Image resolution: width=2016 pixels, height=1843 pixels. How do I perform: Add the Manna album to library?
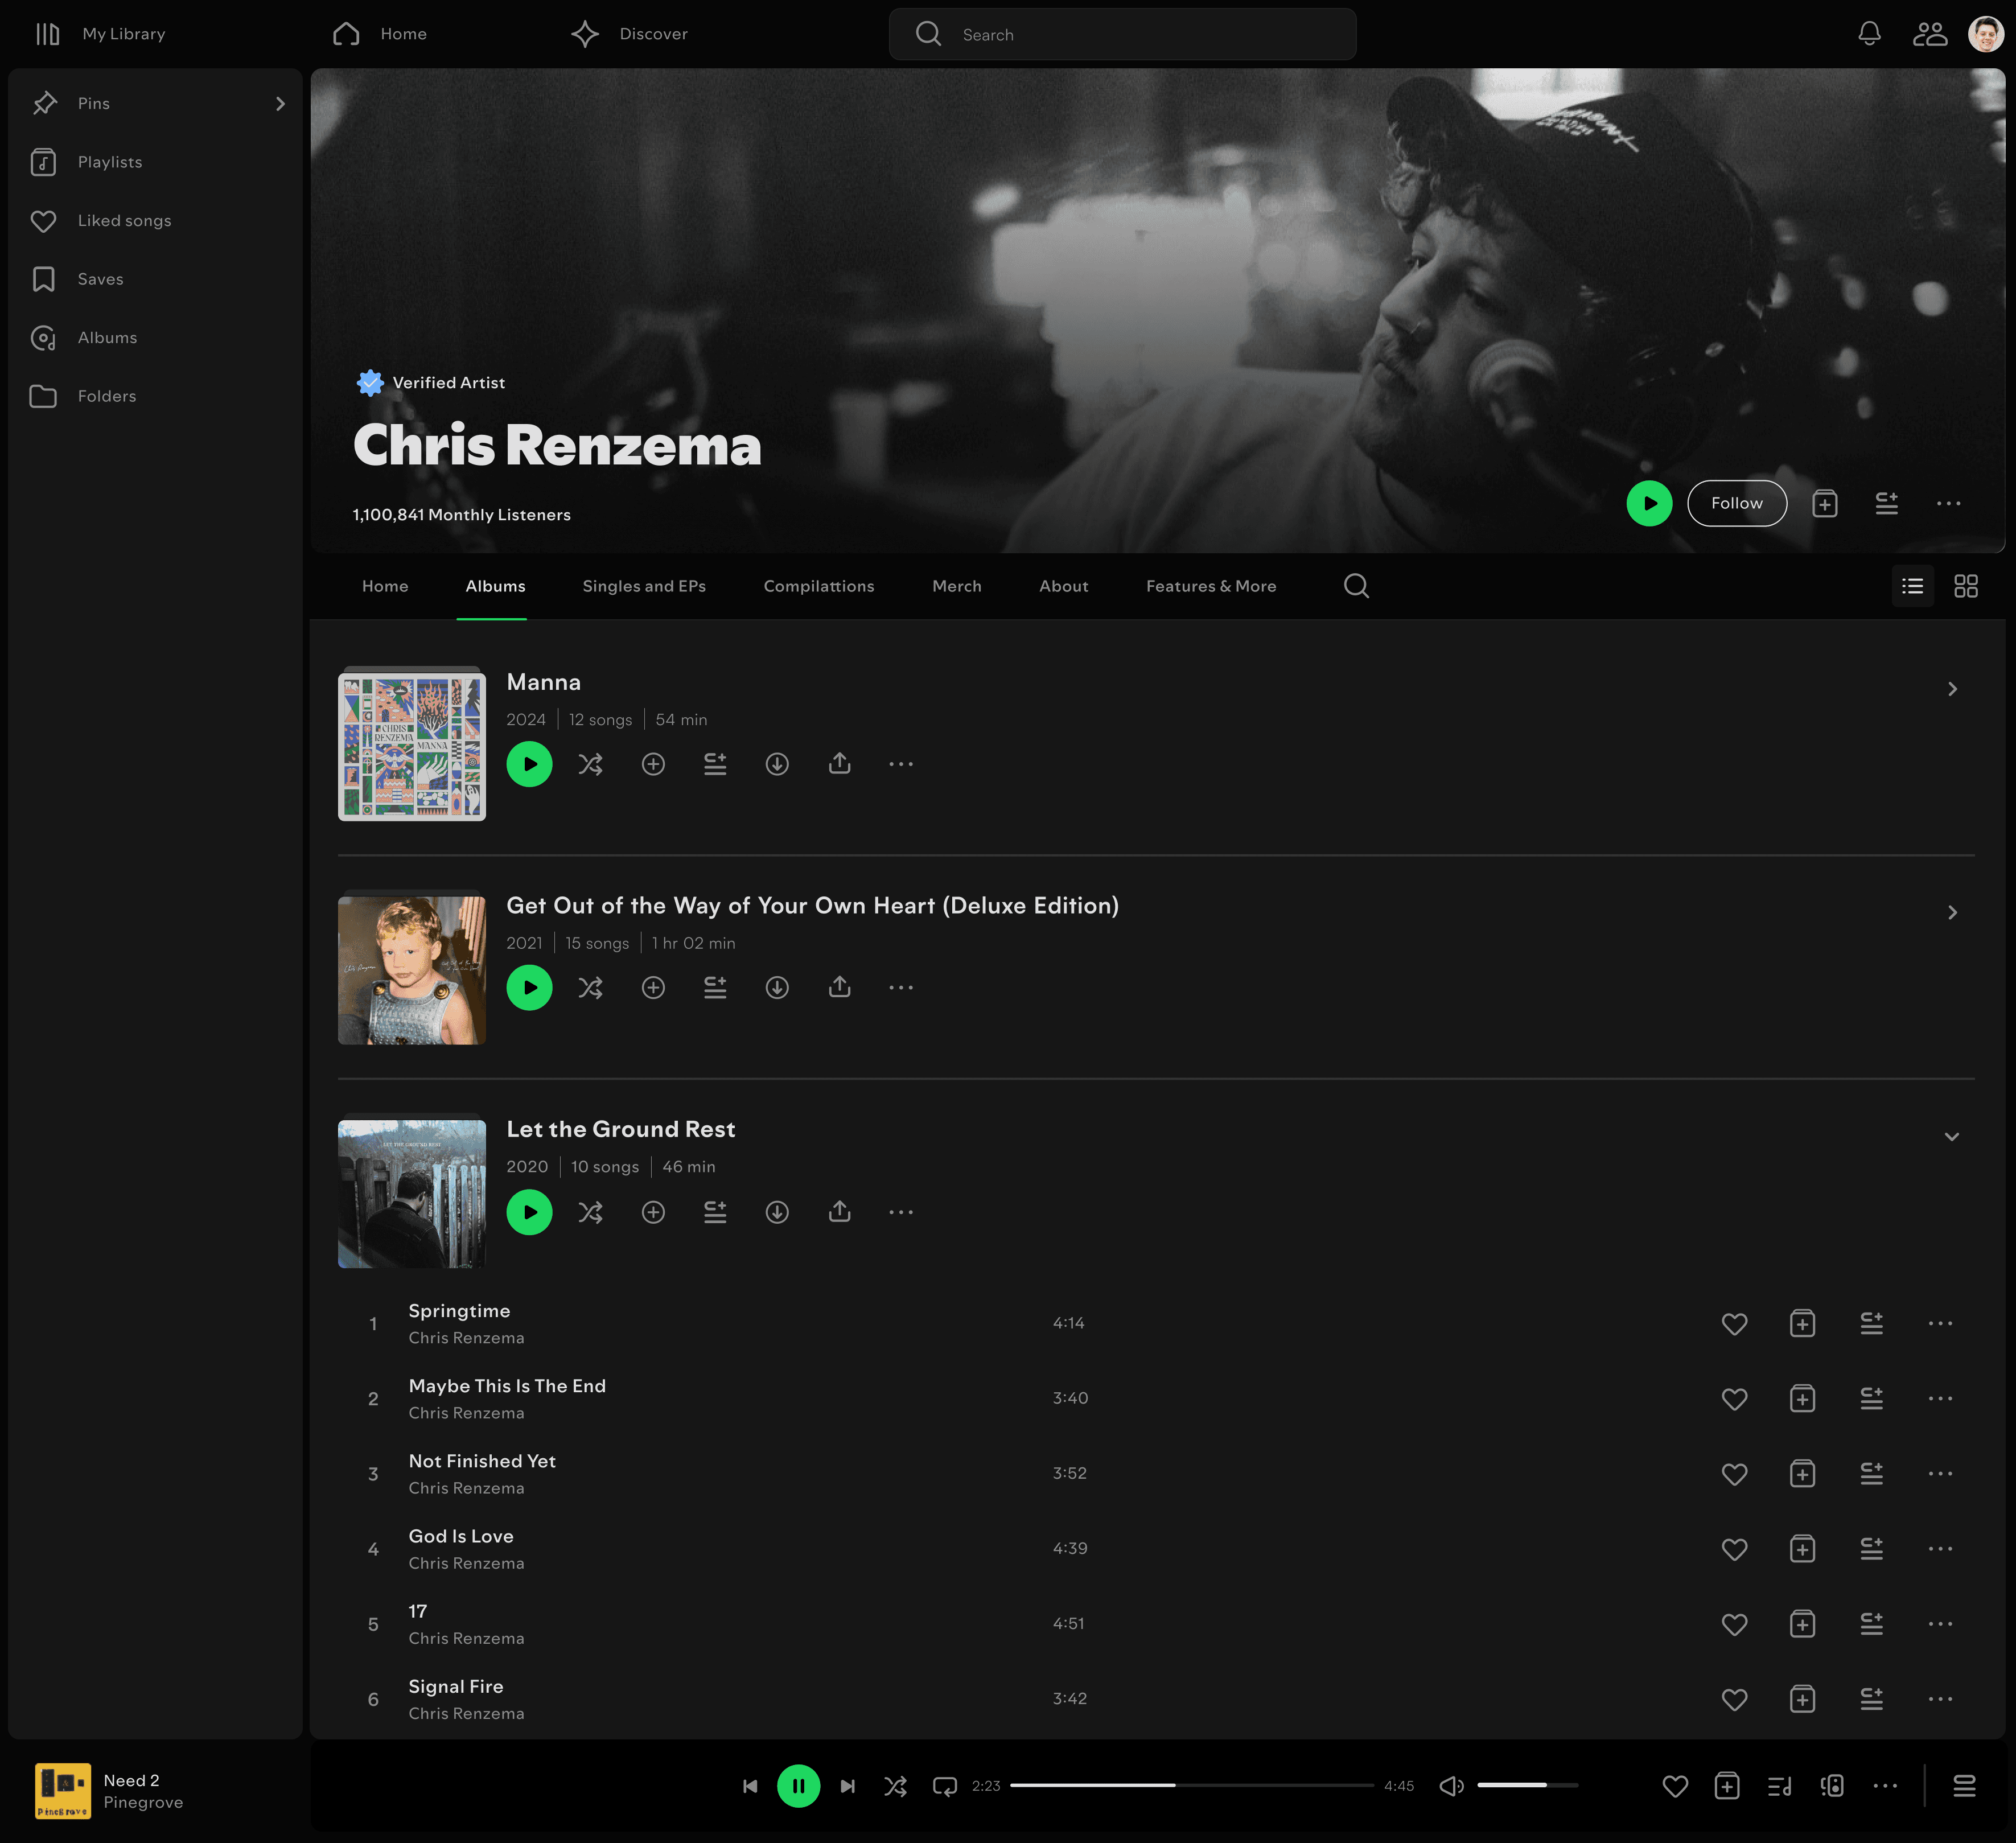pos(653,764)
